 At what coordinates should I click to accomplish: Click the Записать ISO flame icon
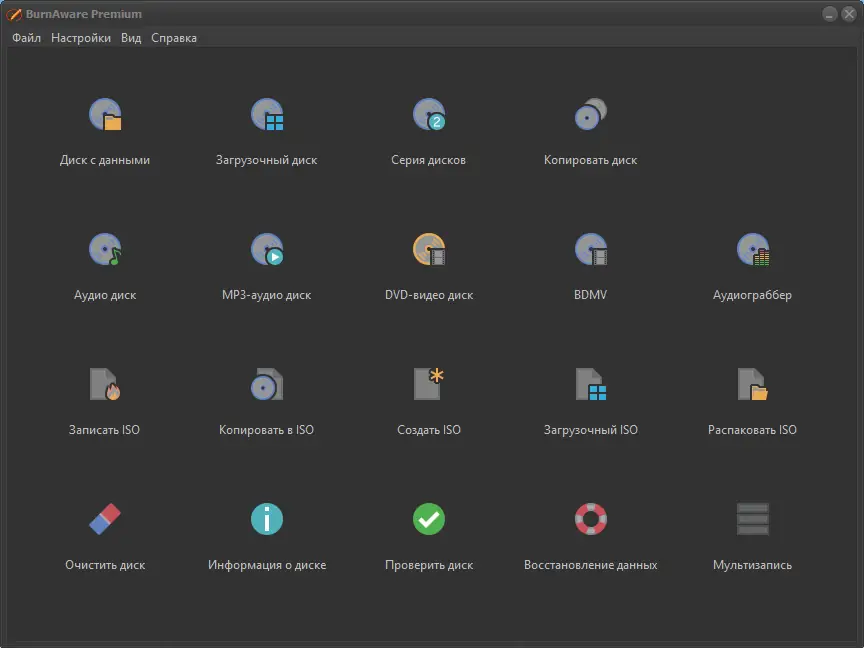click(x=105, y=384)
